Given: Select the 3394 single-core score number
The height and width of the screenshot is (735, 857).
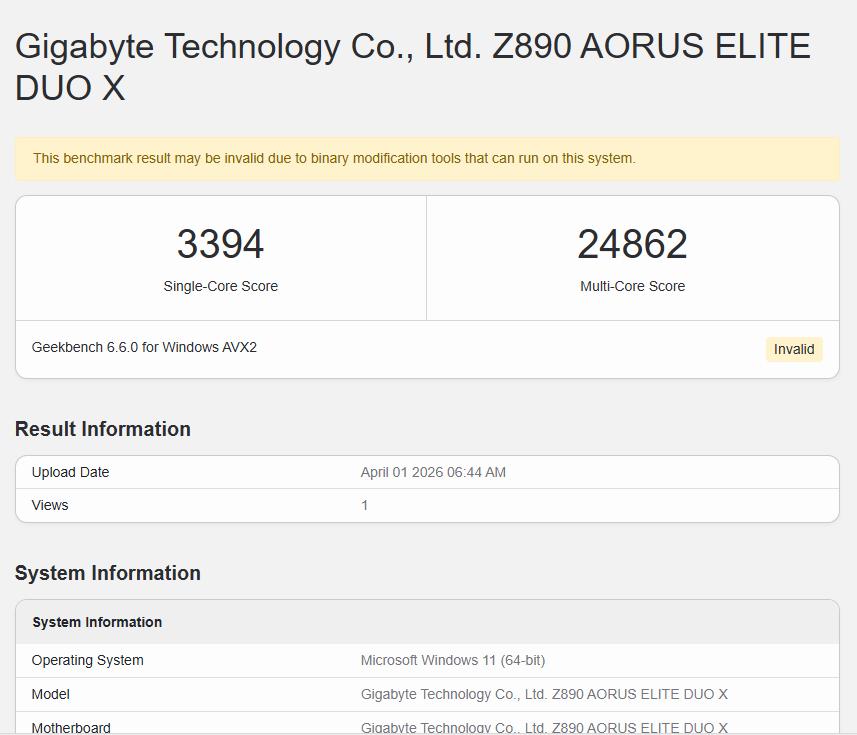Looking at the screenshot, I should (x=220, y=244).
